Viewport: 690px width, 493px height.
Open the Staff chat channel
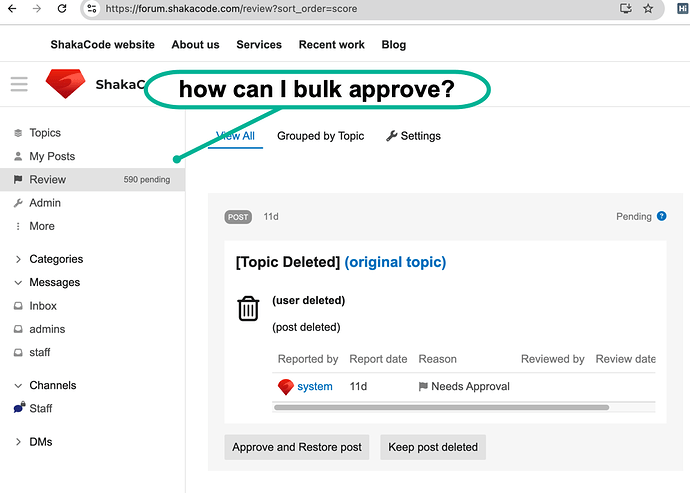point(92,408)
